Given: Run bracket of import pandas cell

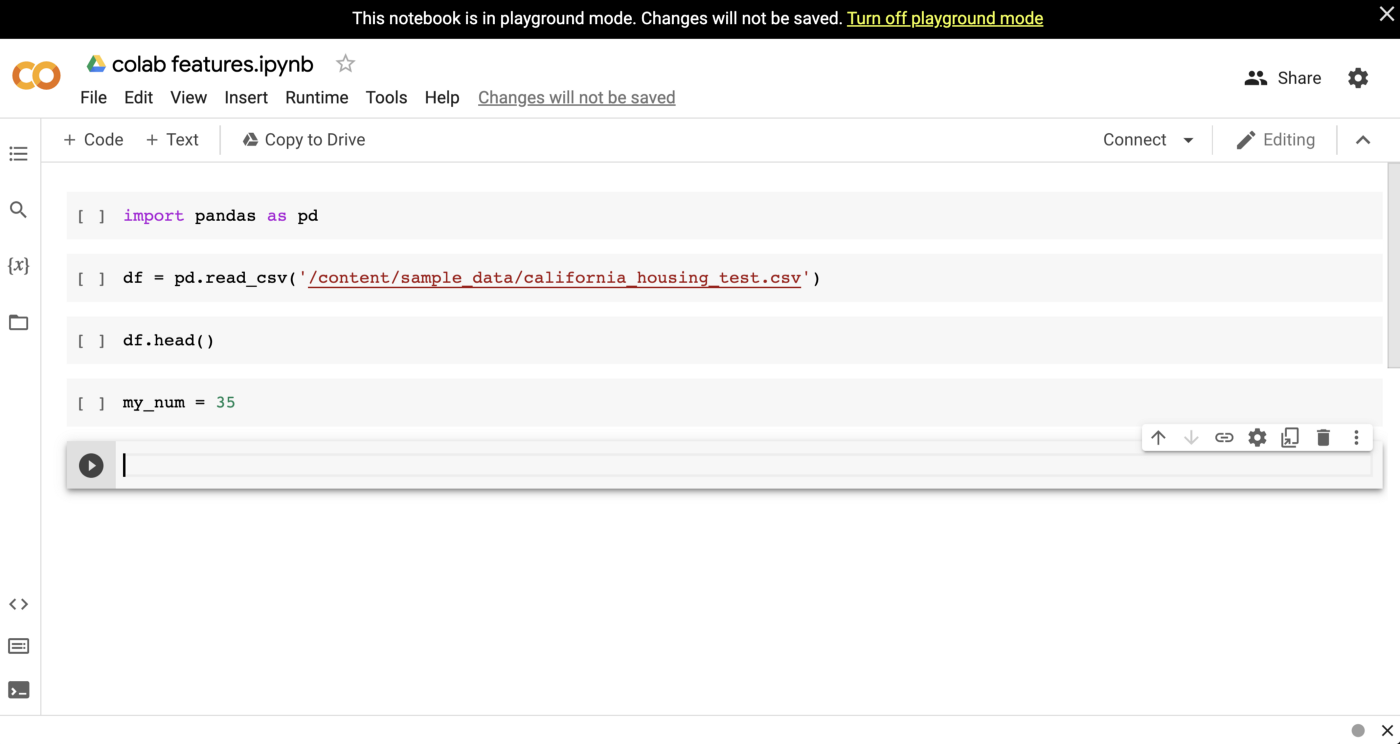Looking at the screenshot, I should [91, 216].
